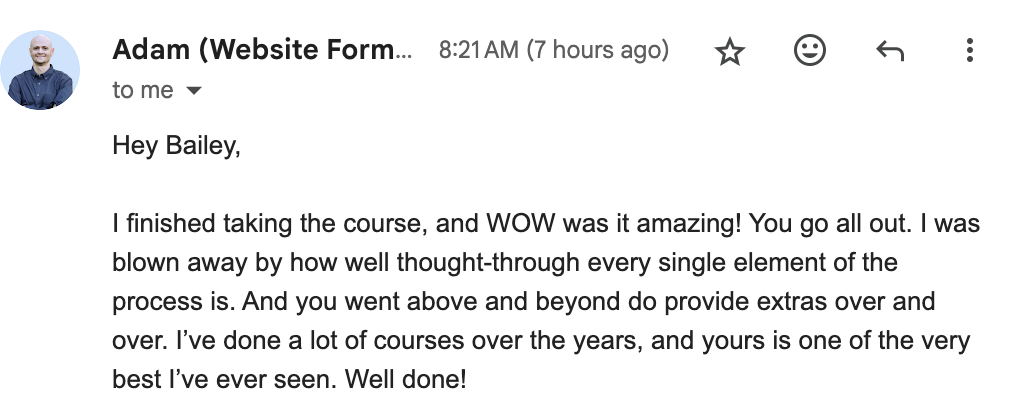Screen dimensions: 1020x410
Task: Expand the "to me" recipient details arrow
Action: 194,91
